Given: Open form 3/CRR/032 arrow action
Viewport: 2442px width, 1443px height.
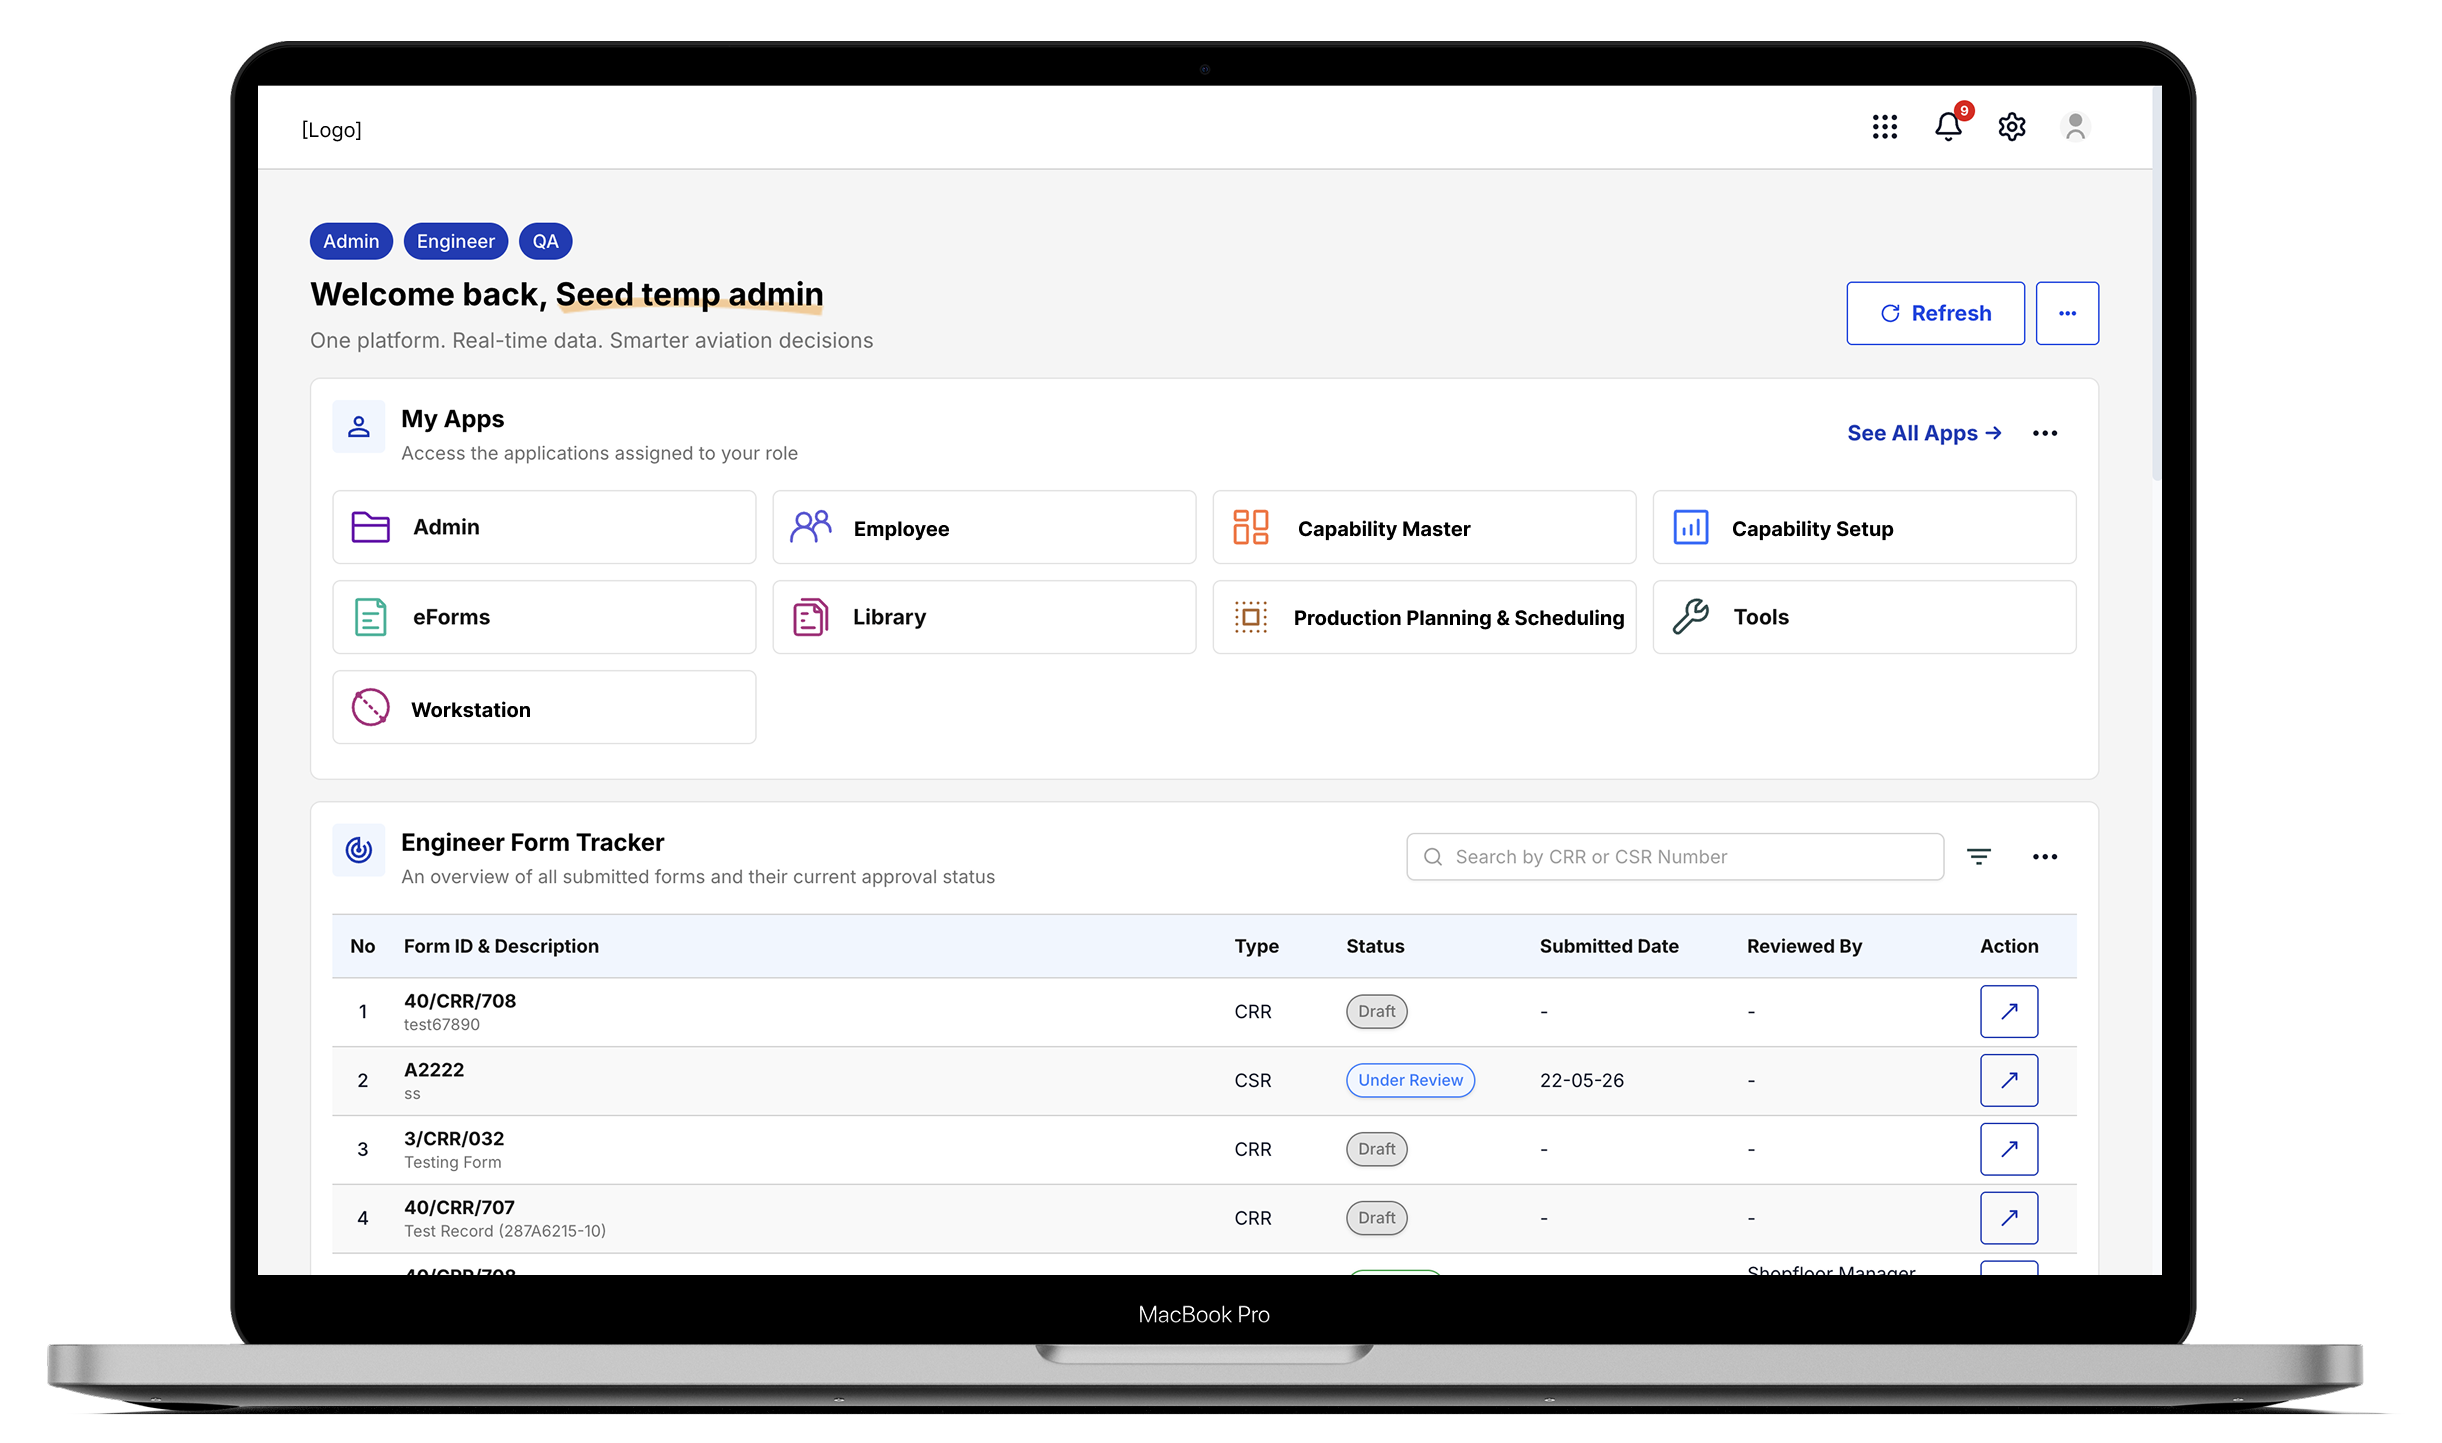Looking at the screenshot, I should click(2009, 1149).
